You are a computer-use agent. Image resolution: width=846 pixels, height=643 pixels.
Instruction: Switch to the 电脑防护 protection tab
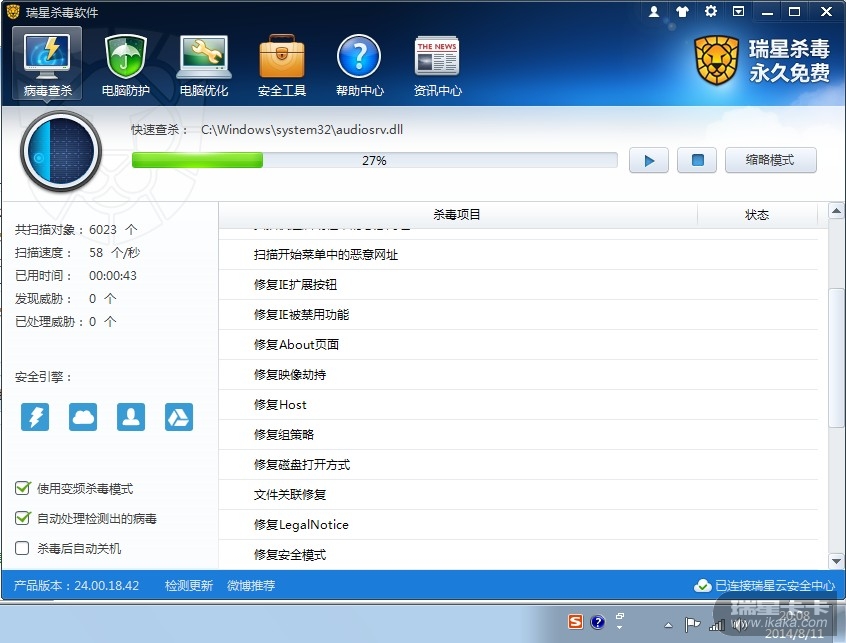pos(125,64)
